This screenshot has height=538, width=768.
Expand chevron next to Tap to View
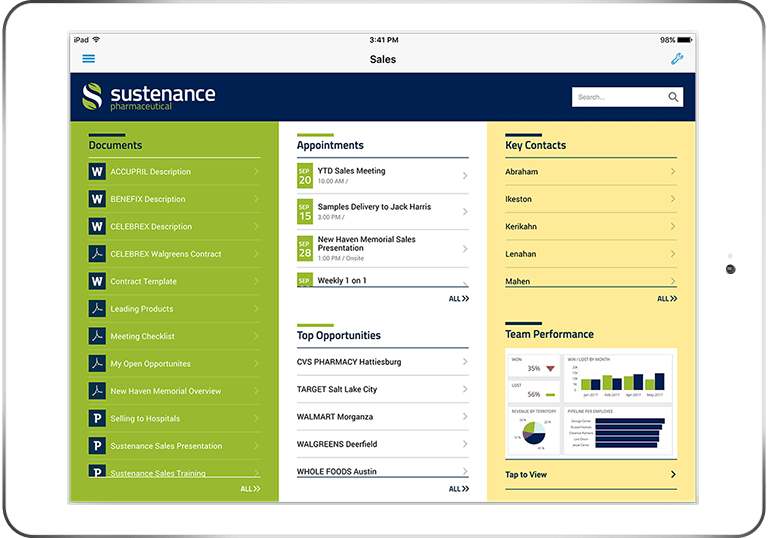(x=673, y=474)
